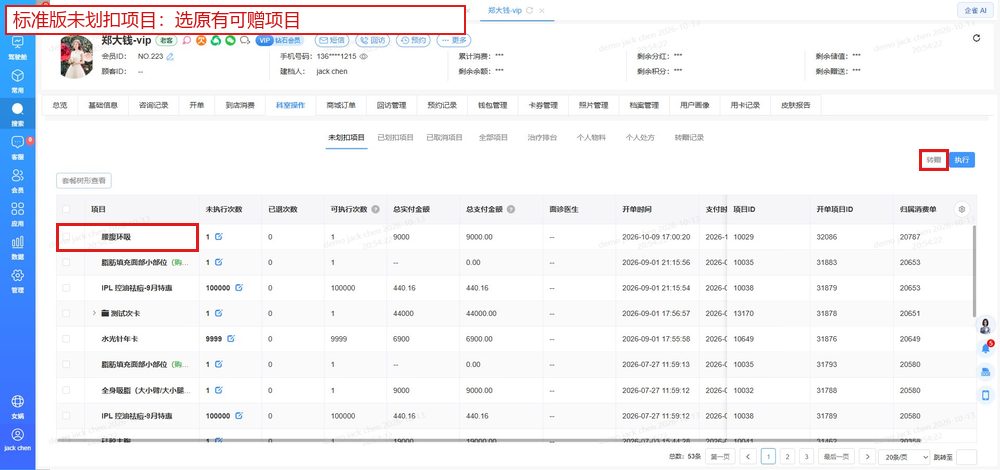Open the 更多 more actions menu
This screenshot has width=1000, height=470.
pos(453,40)
